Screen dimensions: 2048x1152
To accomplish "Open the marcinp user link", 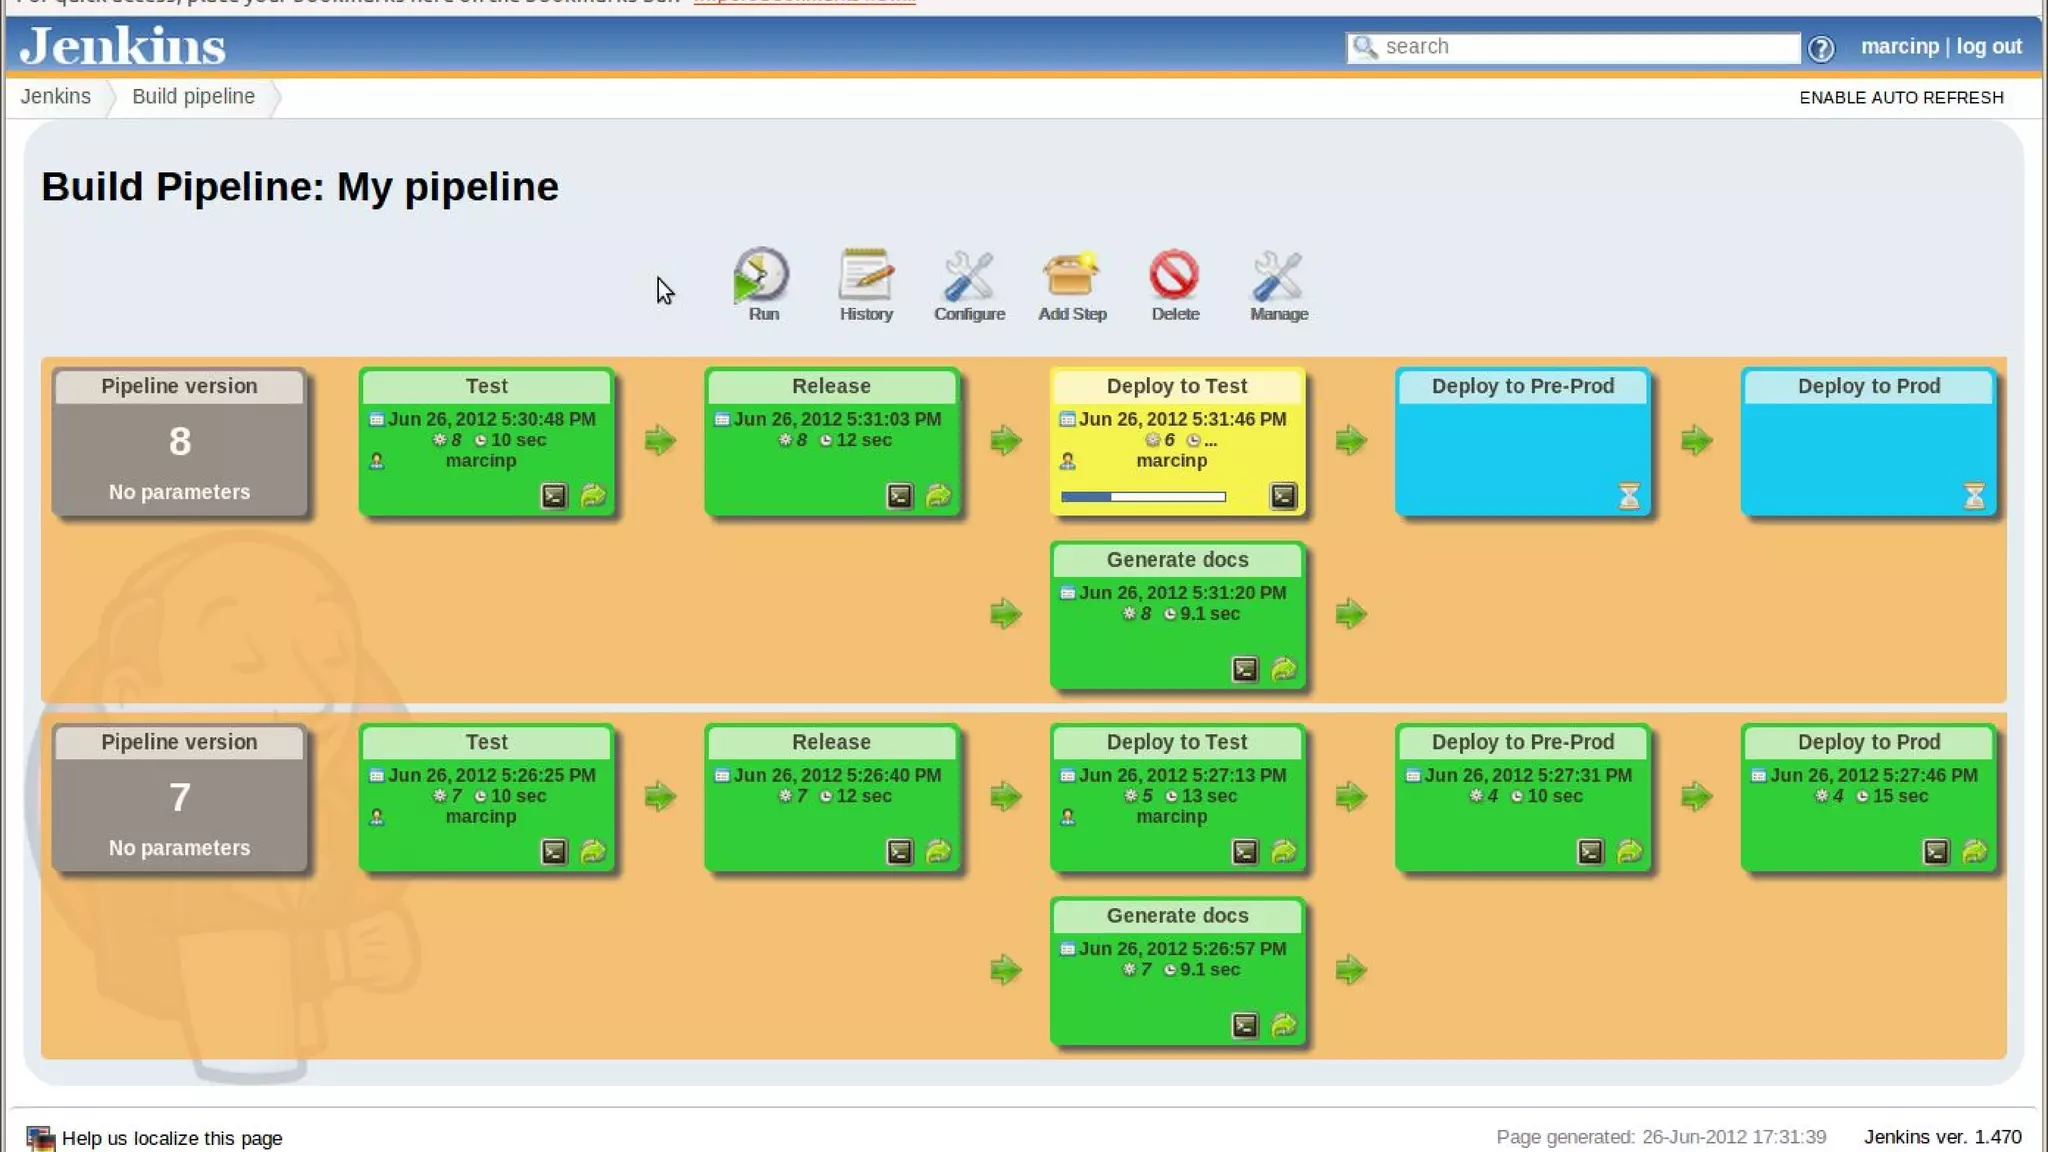I will (1899, 46).
